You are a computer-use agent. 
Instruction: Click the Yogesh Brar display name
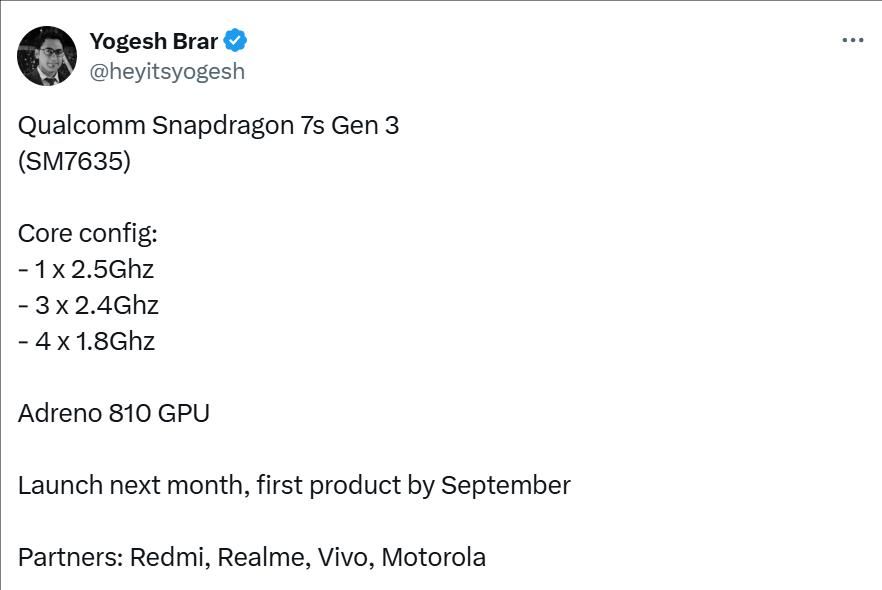[x=154, y=41]
